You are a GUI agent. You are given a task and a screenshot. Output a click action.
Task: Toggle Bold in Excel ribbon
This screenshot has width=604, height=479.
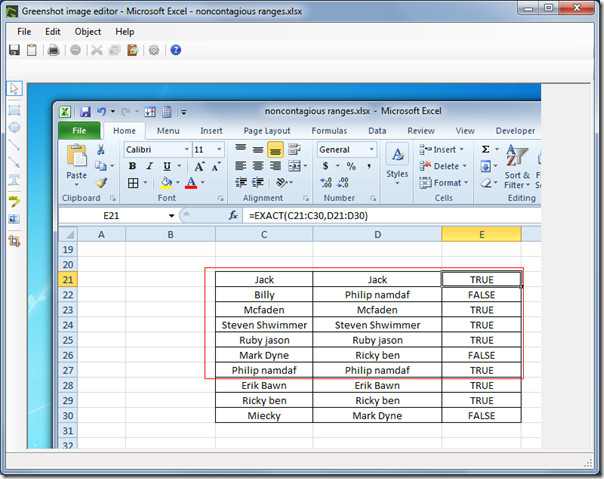point(132,166)
